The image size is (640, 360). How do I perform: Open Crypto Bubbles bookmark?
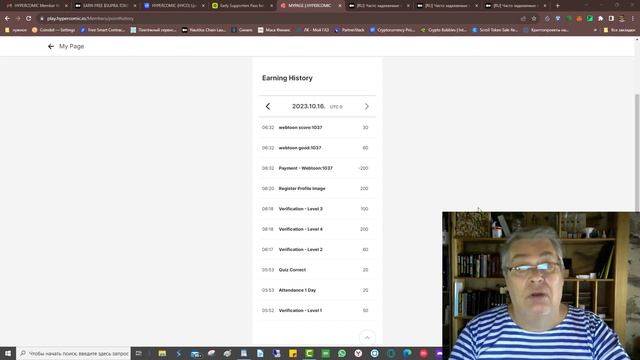point(444,30)
